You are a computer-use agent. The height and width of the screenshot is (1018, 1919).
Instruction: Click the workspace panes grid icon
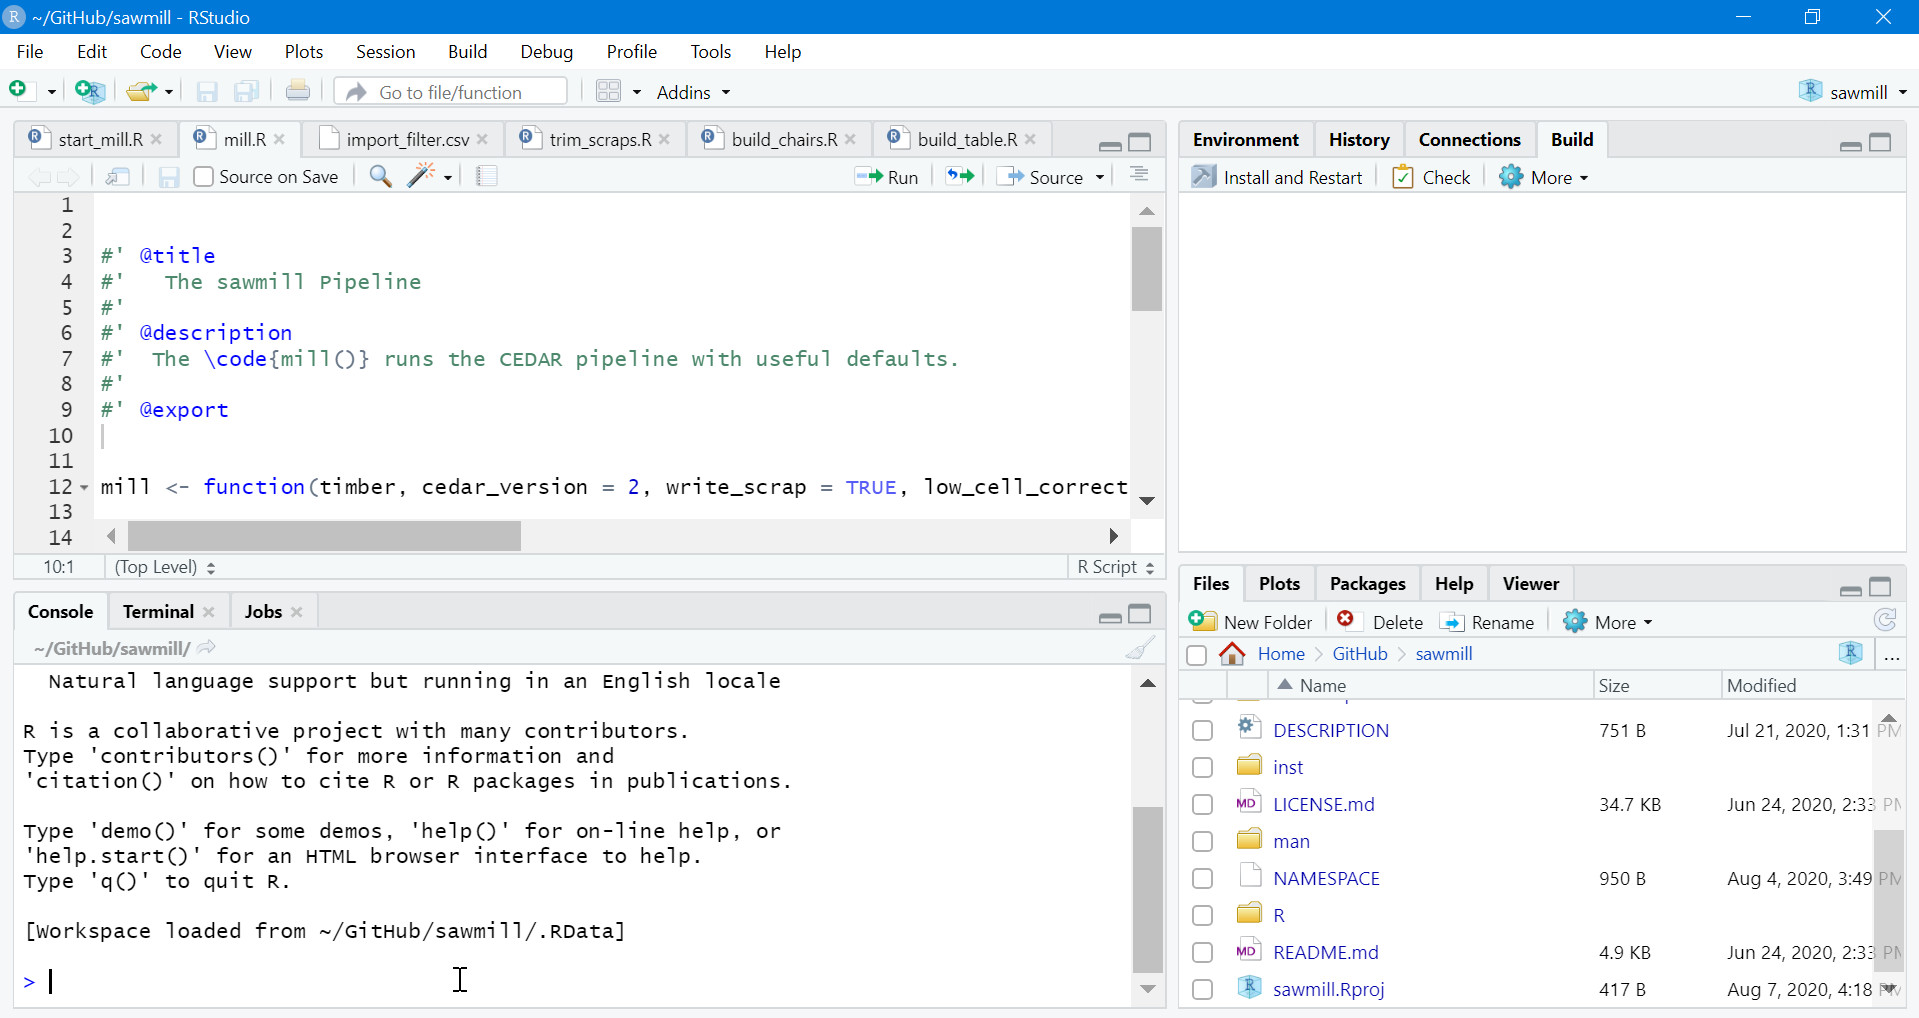point(609,91)
